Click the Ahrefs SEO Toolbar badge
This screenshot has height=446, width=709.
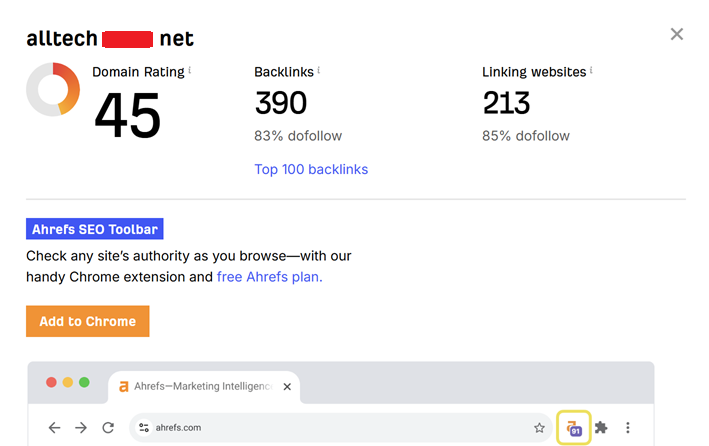(94, 229)
